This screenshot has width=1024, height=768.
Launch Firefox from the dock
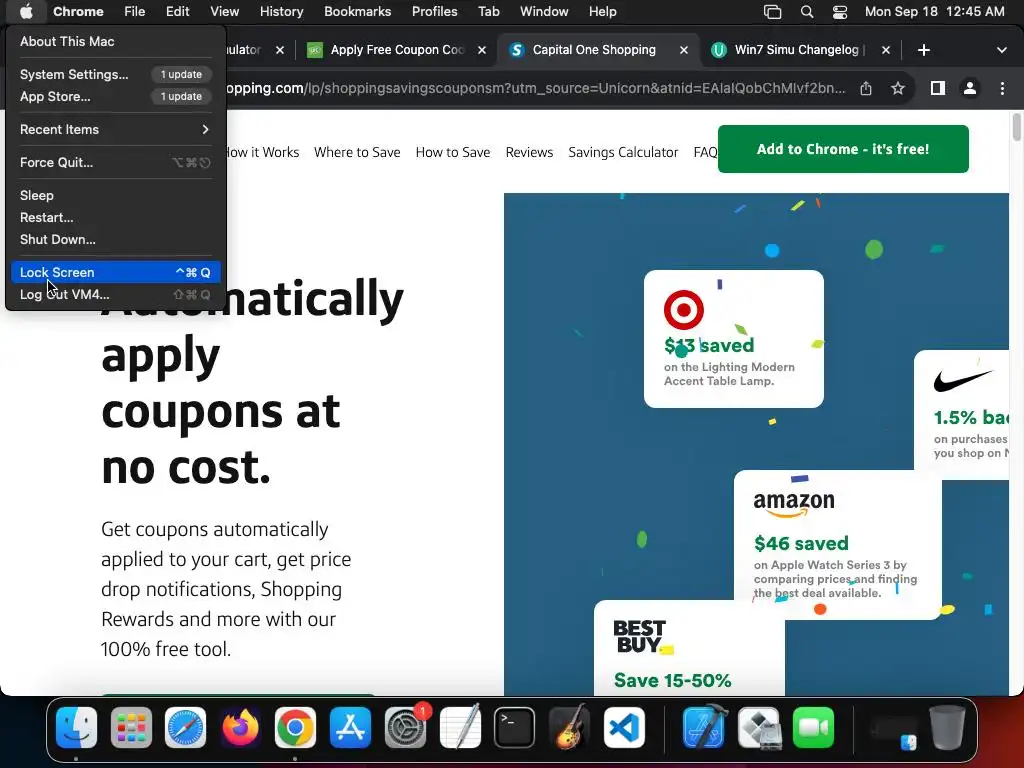tap(240, 728)
